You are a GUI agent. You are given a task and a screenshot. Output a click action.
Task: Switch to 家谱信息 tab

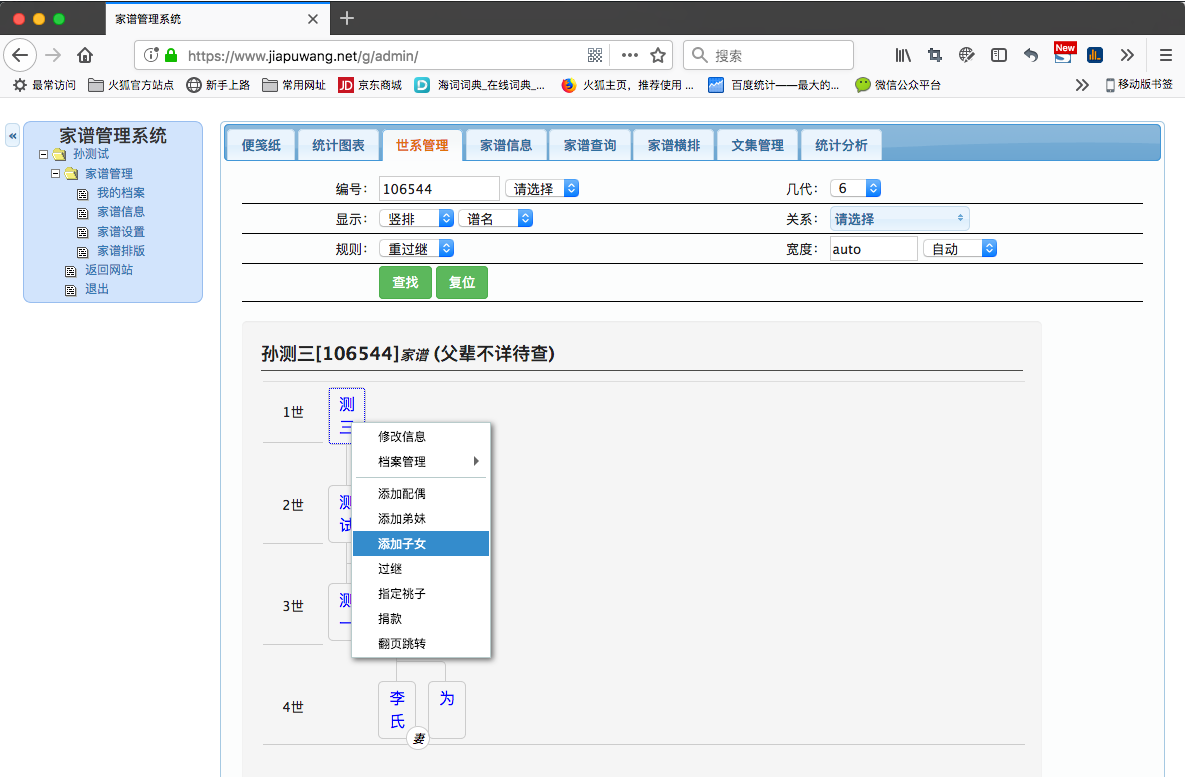pos(506,145)
